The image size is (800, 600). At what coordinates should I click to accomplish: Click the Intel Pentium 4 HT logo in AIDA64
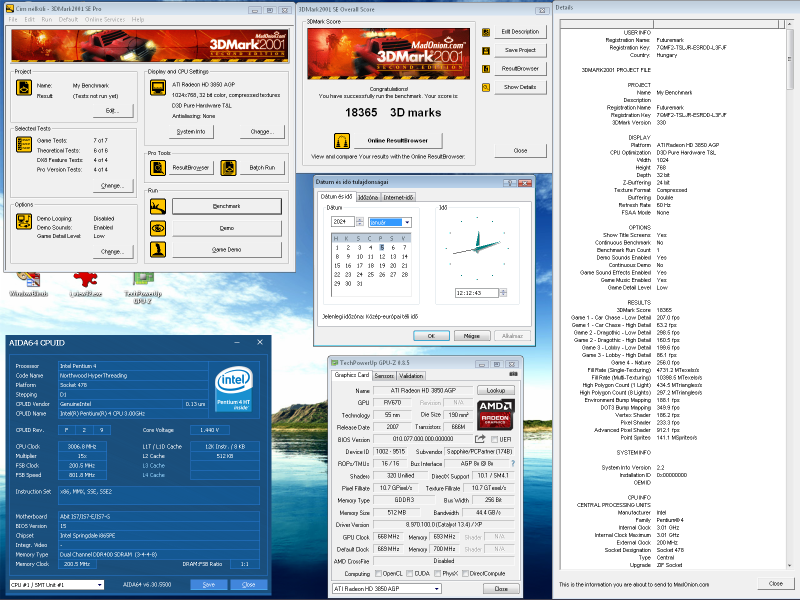click(234, 388)
